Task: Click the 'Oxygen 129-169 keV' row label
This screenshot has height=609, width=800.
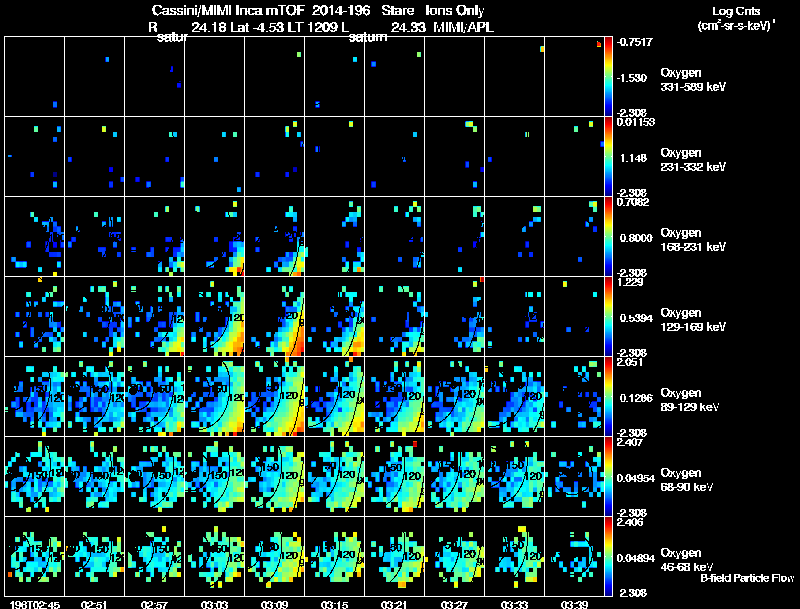Action: (x=693, y=320)
